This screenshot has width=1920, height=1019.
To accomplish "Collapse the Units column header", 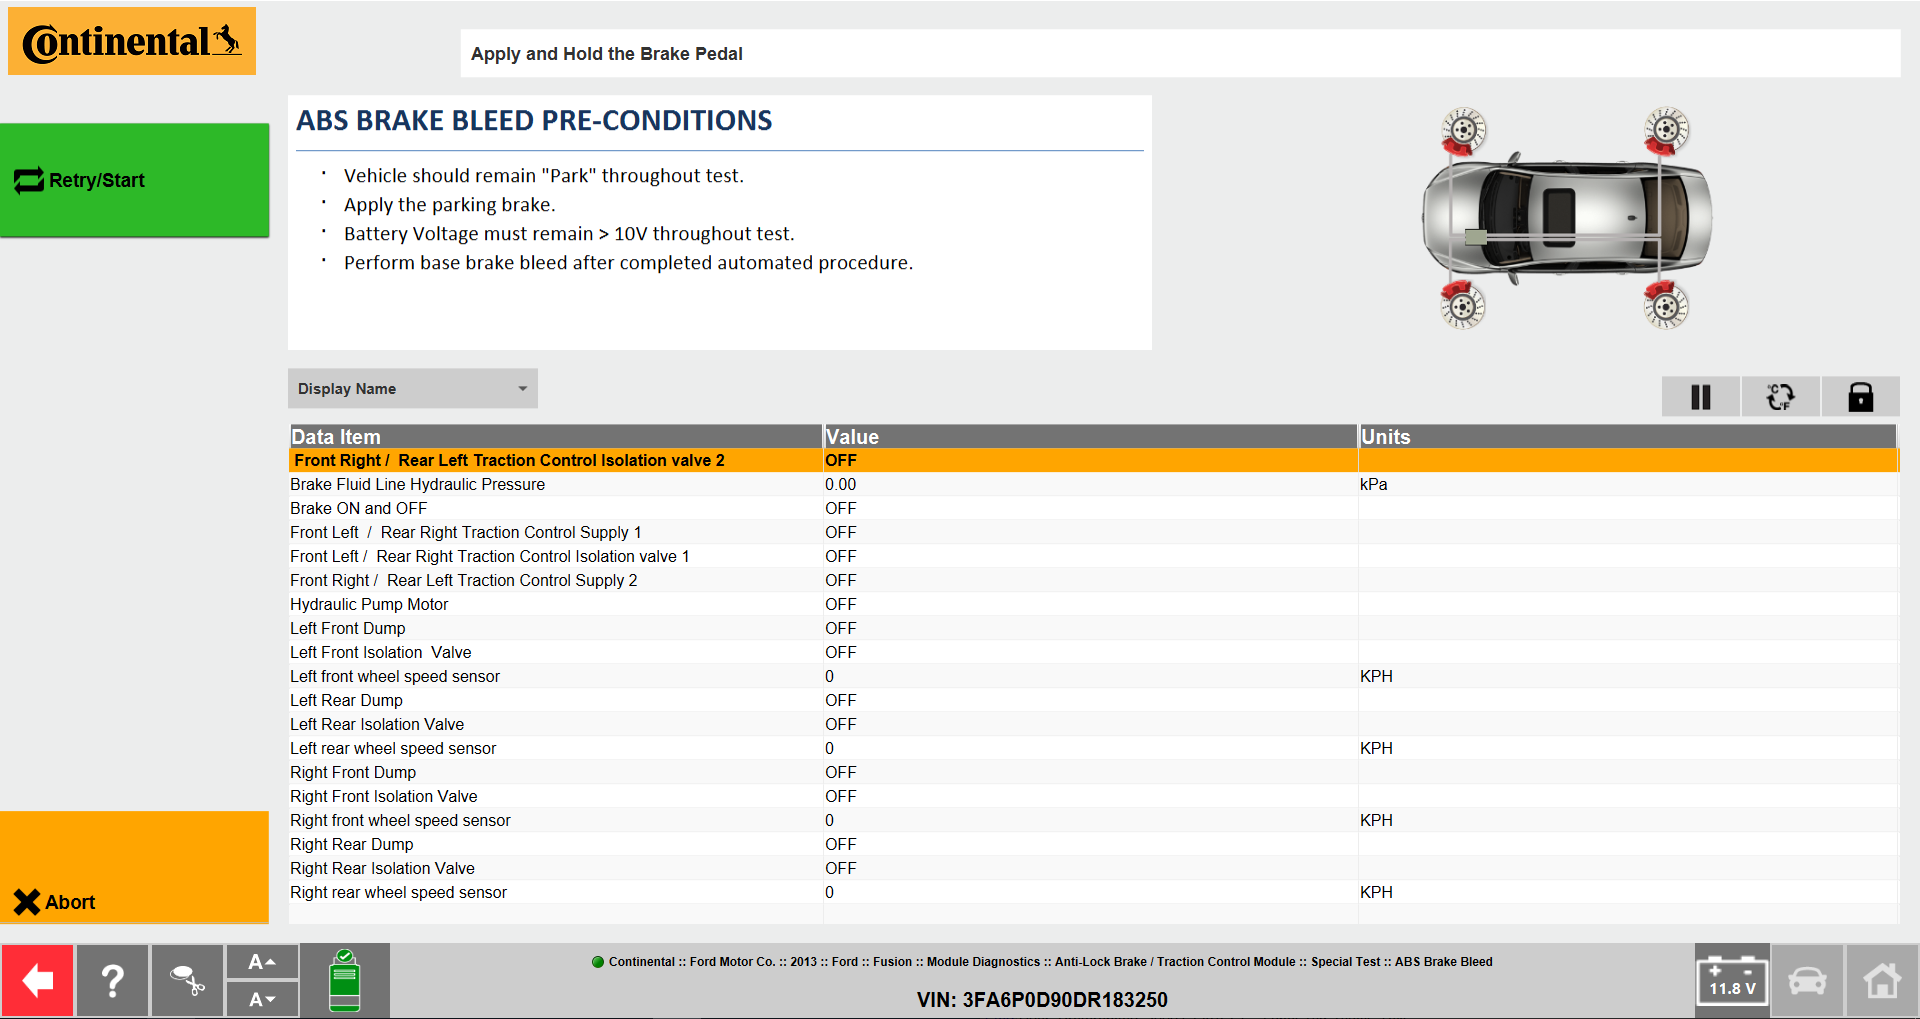I will click(x=1385, y=436).
